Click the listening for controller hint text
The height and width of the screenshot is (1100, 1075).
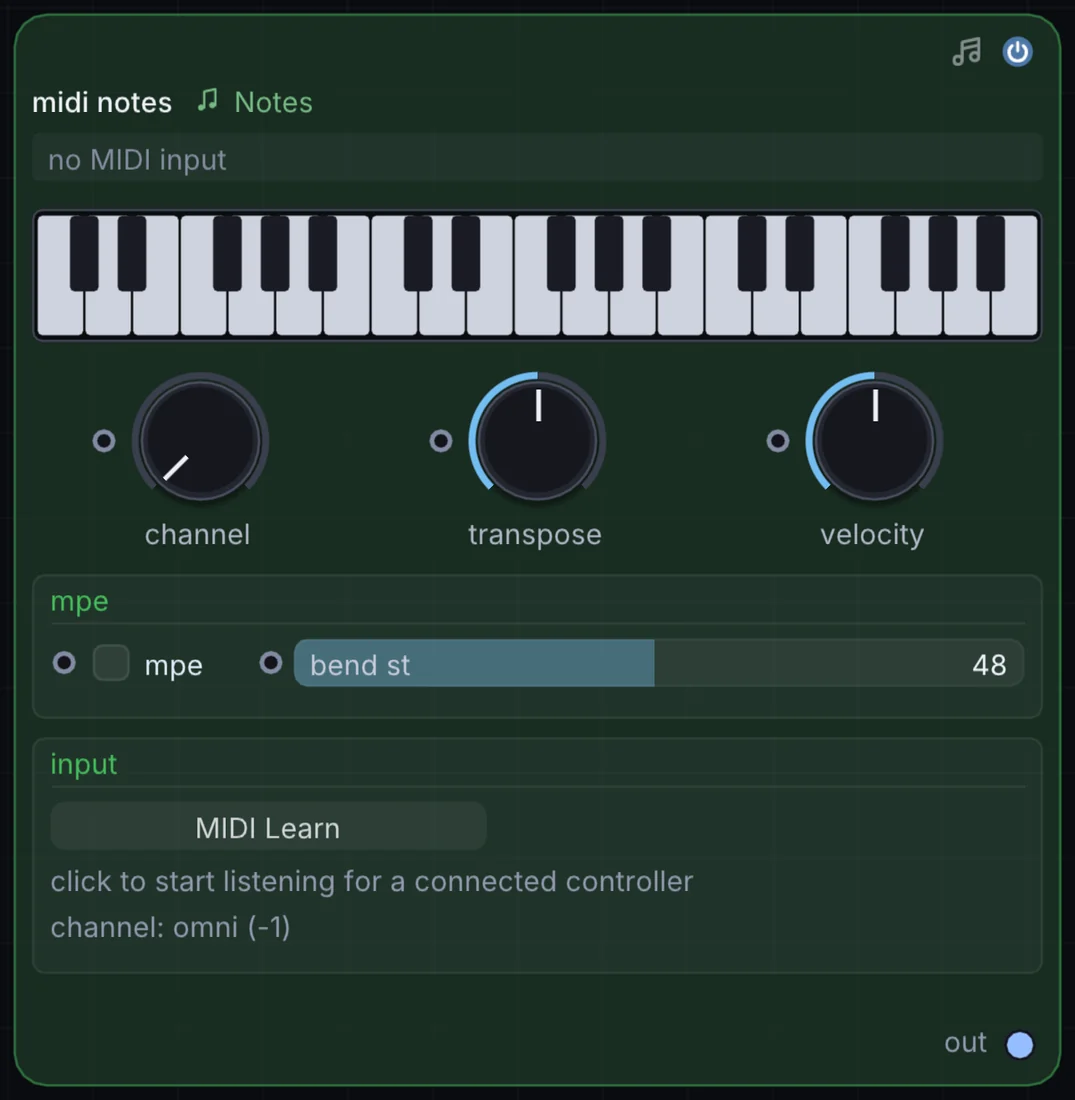(x=372, y=882)
